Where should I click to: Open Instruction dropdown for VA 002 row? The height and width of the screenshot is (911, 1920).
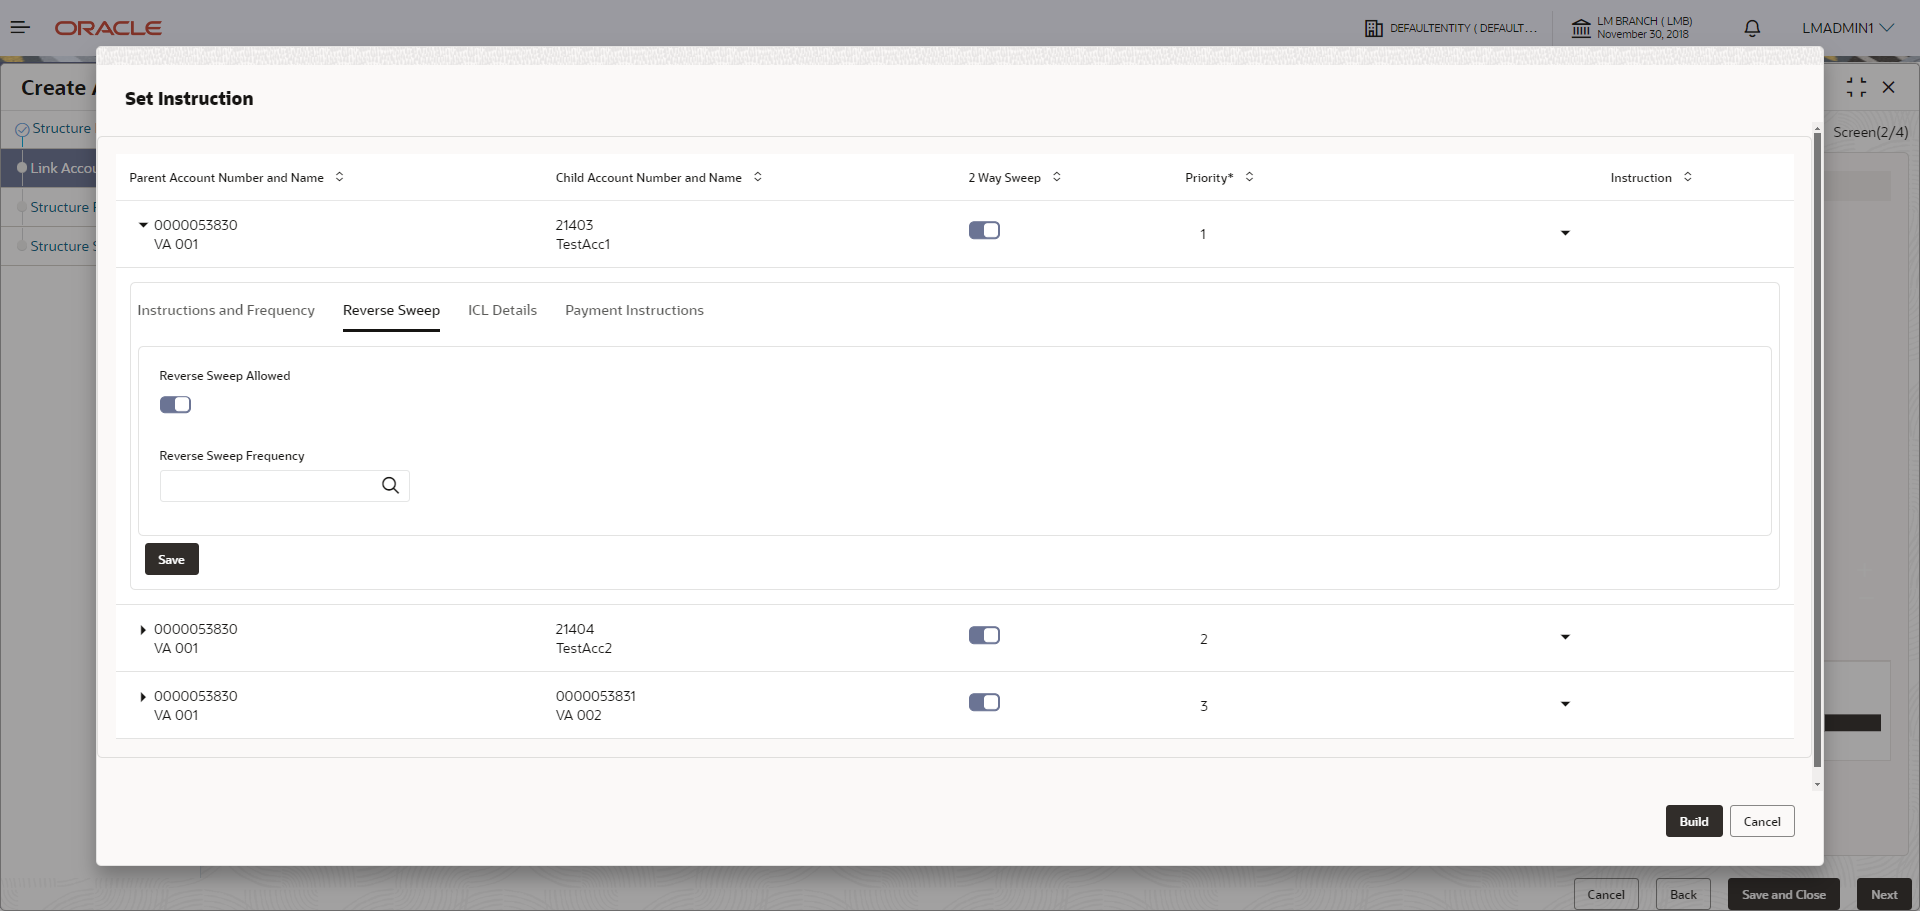(1565, 705)
